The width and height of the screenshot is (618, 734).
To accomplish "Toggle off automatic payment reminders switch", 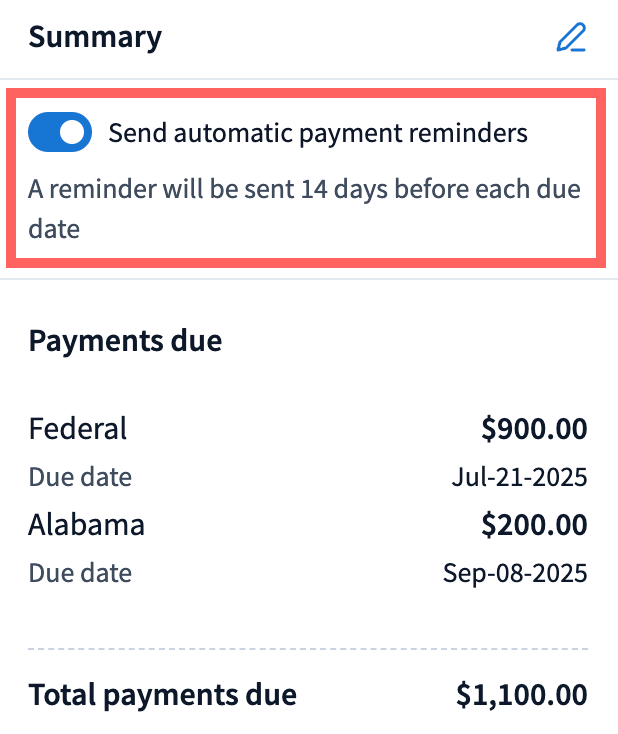I will pos(60,133).
